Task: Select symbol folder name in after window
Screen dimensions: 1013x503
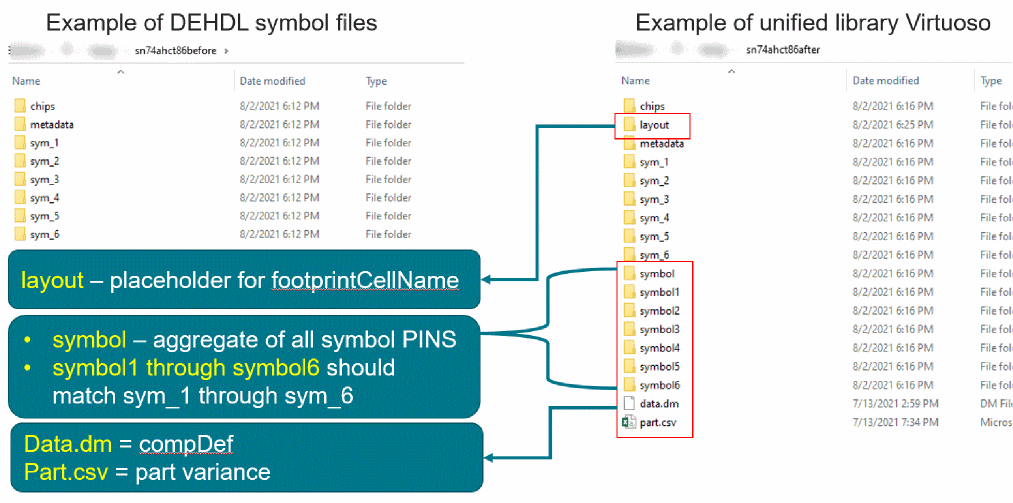Action: 656,274
